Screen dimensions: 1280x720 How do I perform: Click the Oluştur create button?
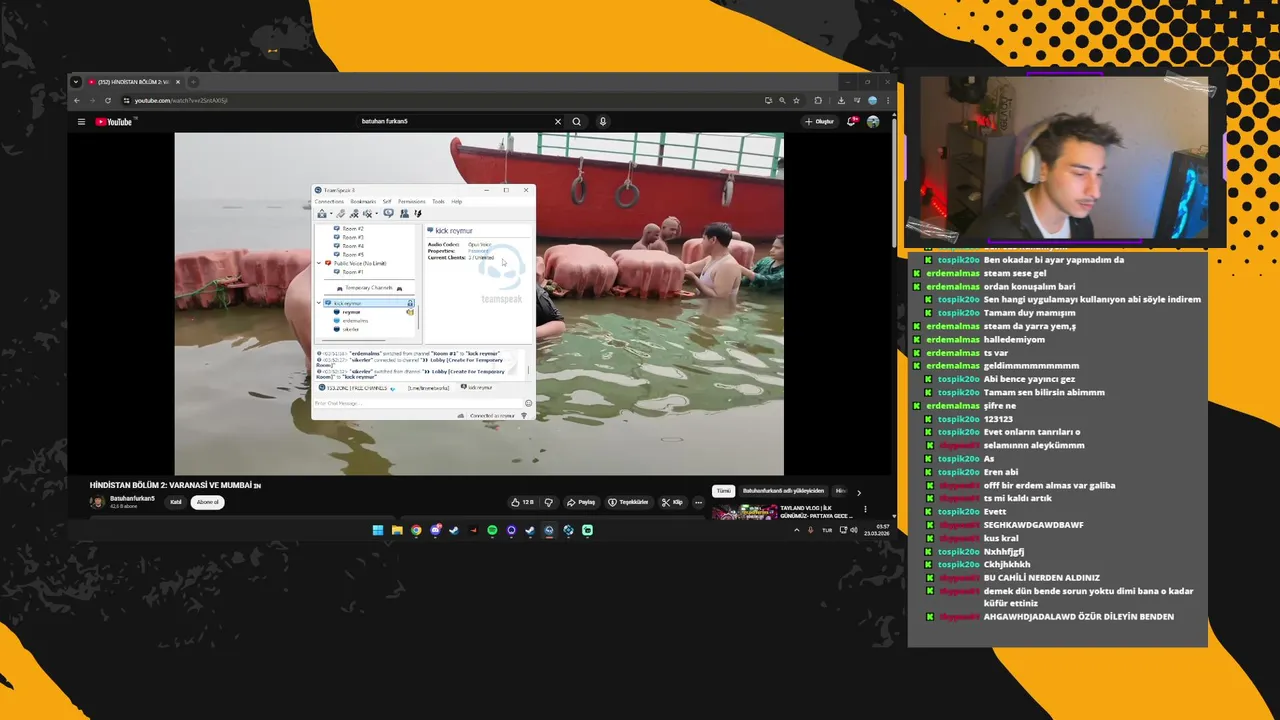coord(820,122)
